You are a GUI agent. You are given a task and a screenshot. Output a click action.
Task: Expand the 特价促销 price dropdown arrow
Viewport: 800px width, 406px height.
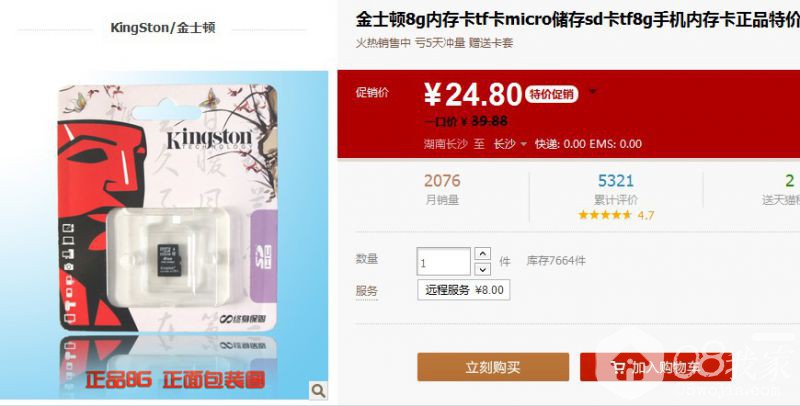tap(592, 92)
